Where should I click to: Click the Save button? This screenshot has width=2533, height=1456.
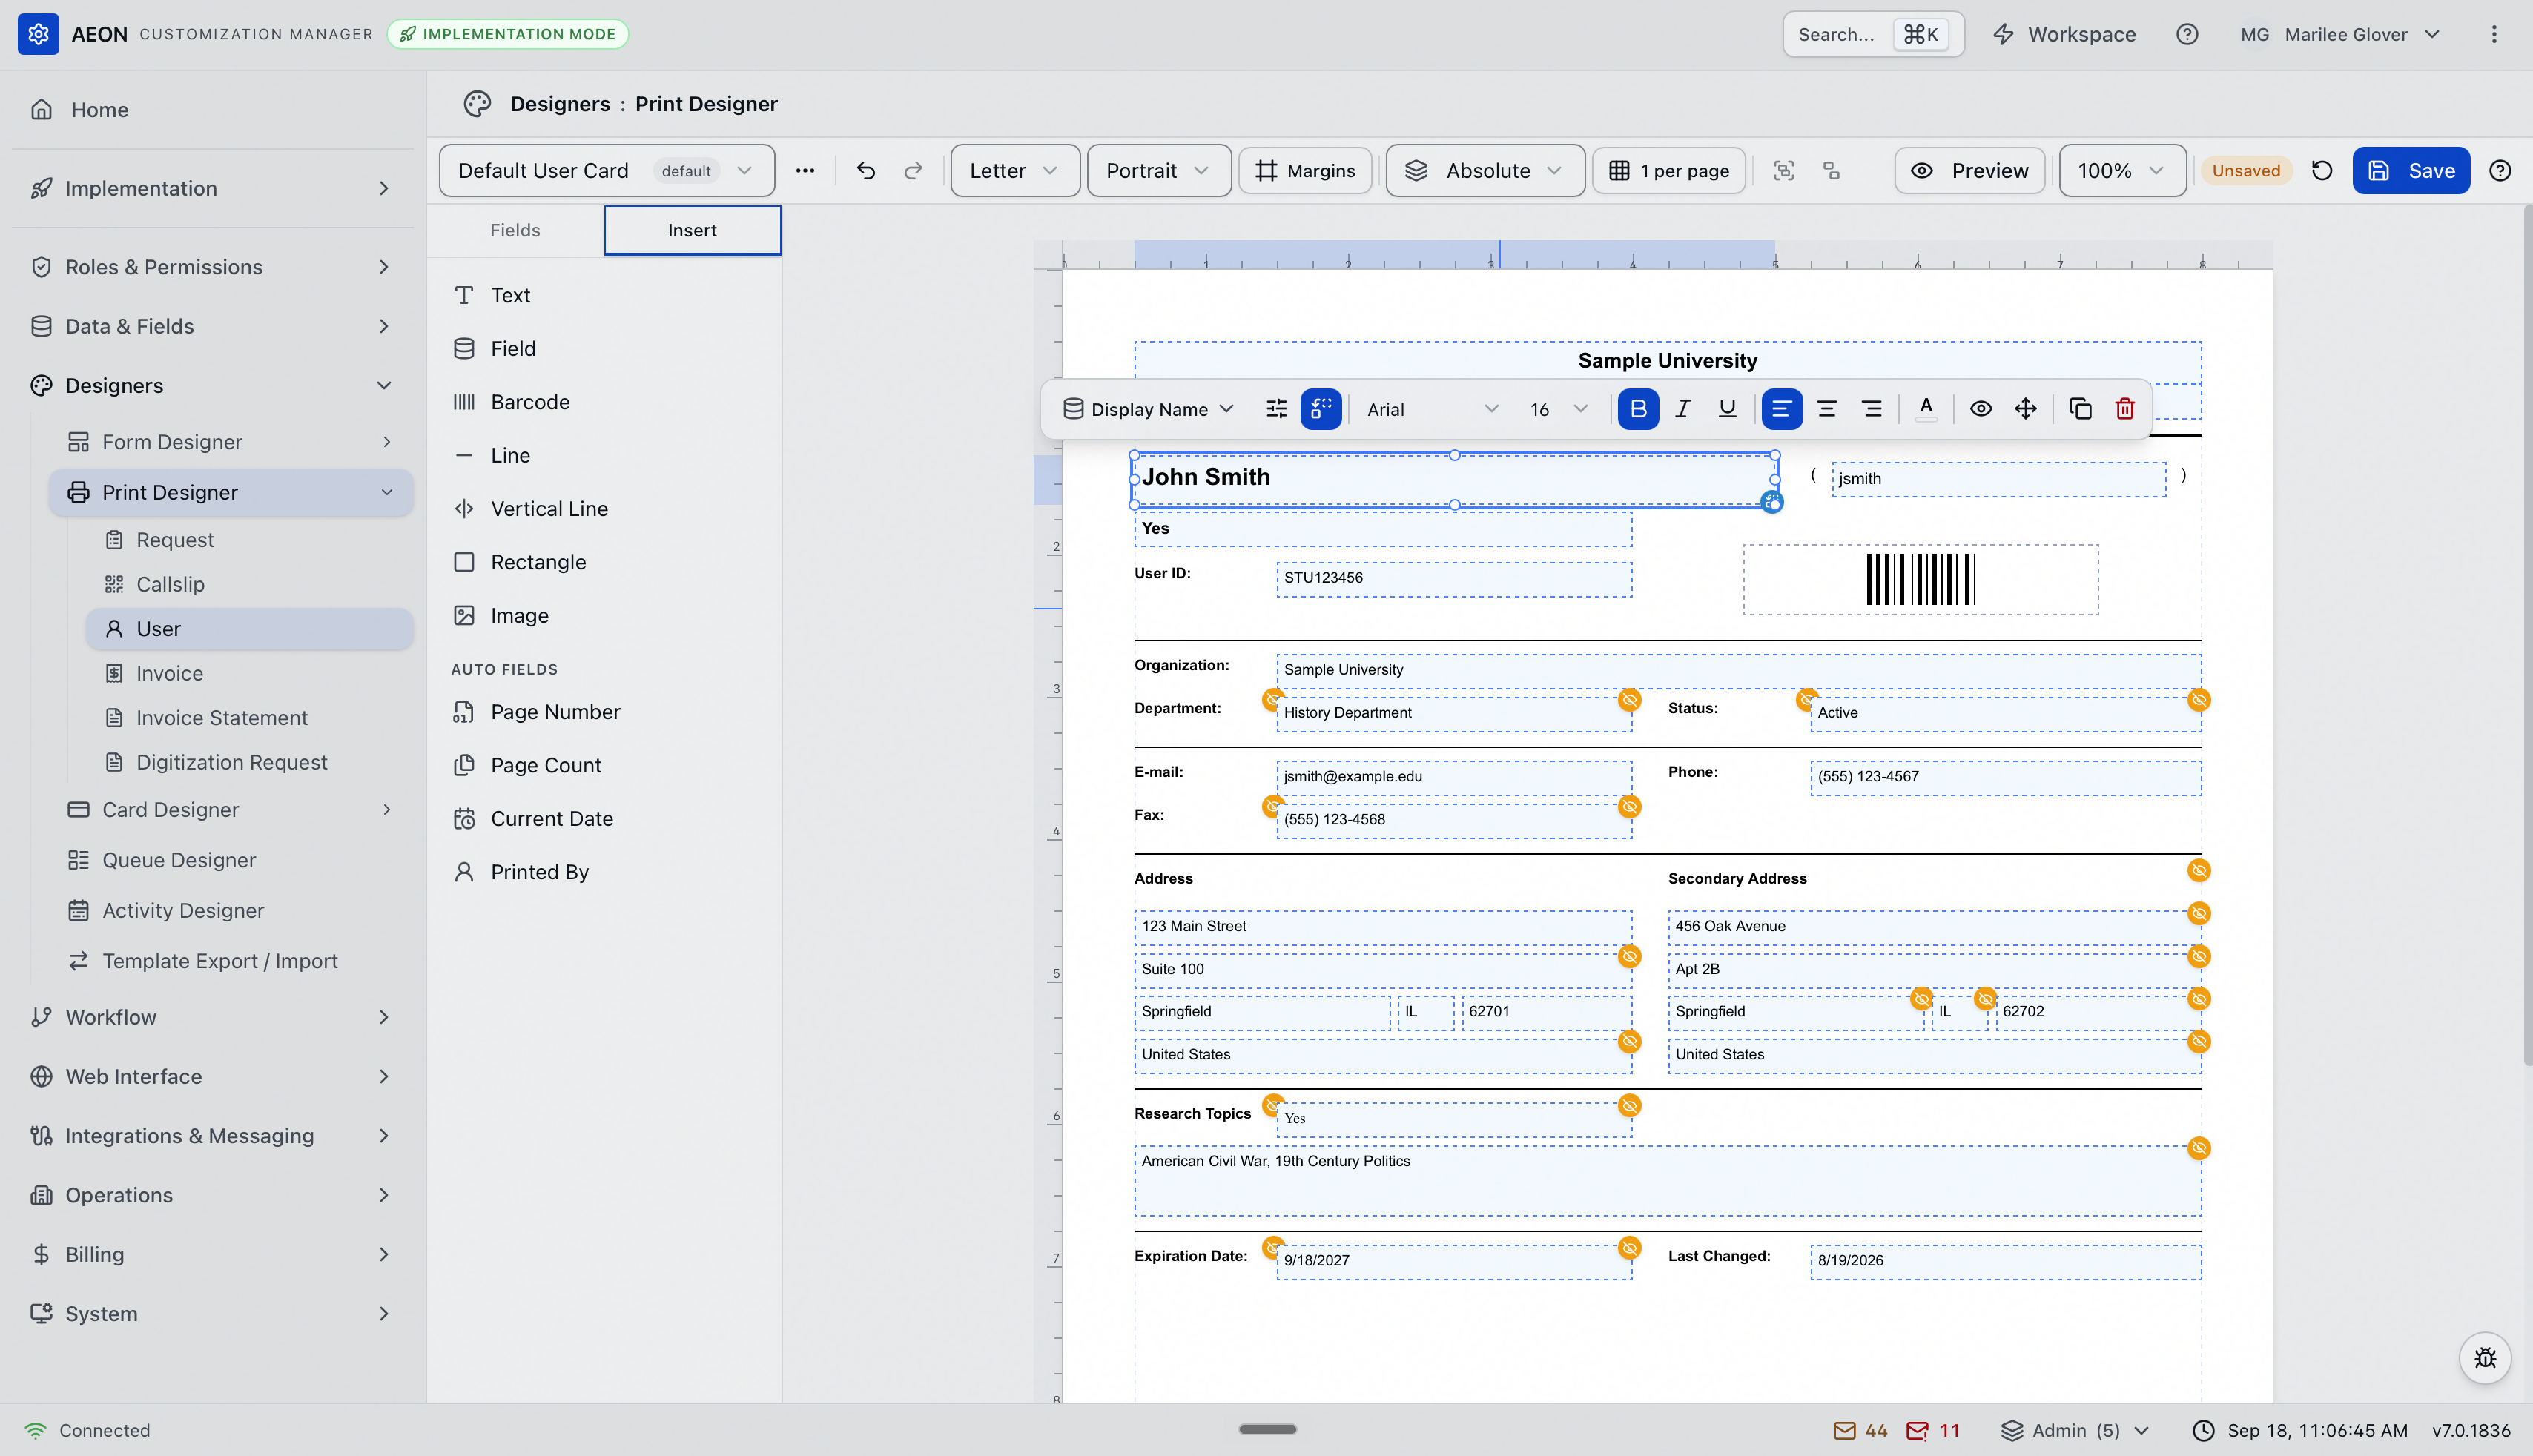[2411, 171]
